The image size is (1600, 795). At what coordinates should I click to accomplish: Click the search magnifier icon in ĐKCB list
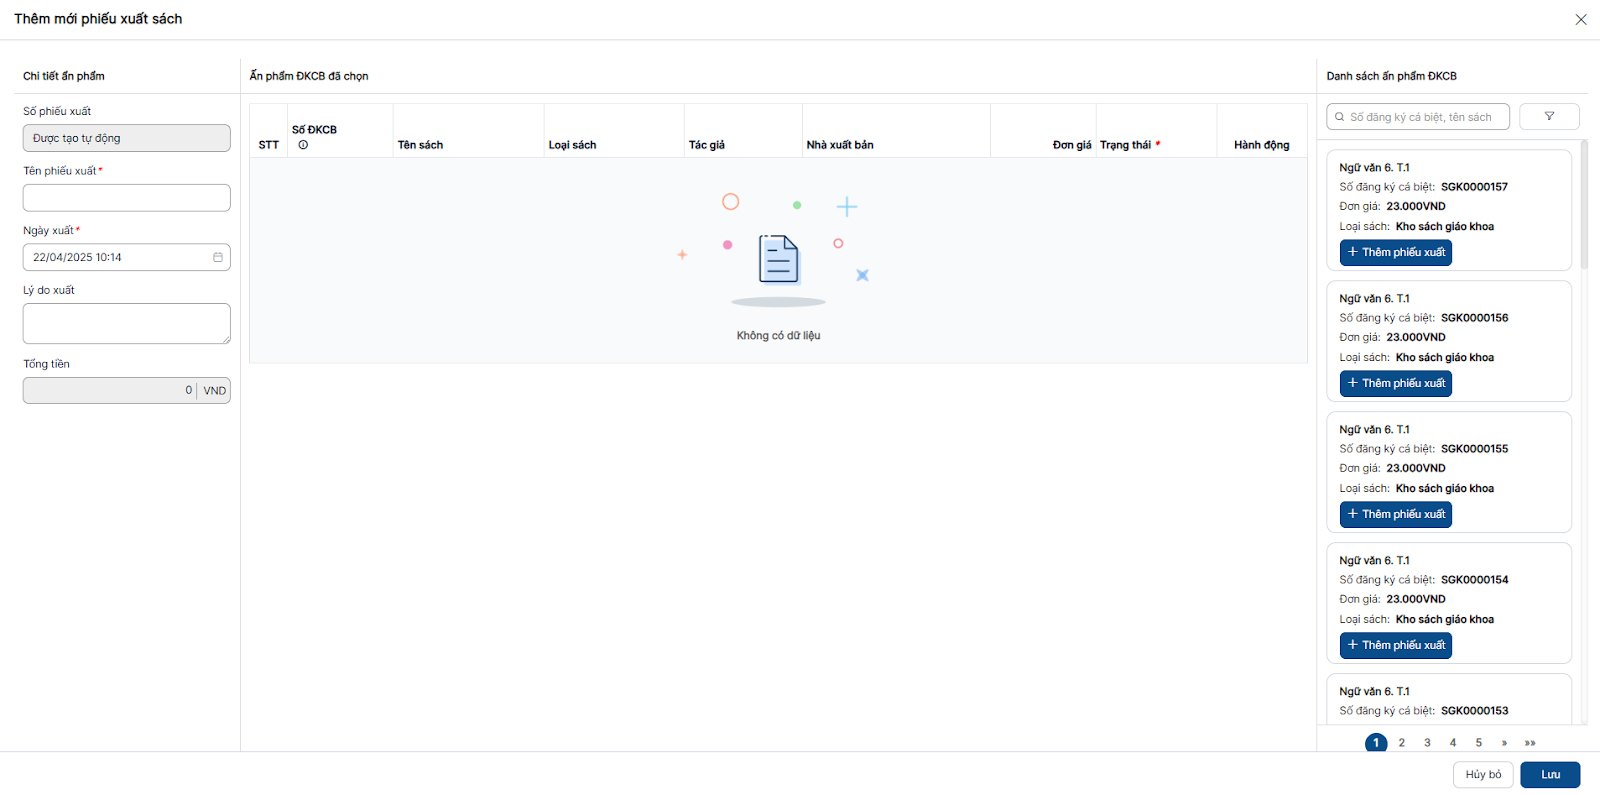point(1340,117)
